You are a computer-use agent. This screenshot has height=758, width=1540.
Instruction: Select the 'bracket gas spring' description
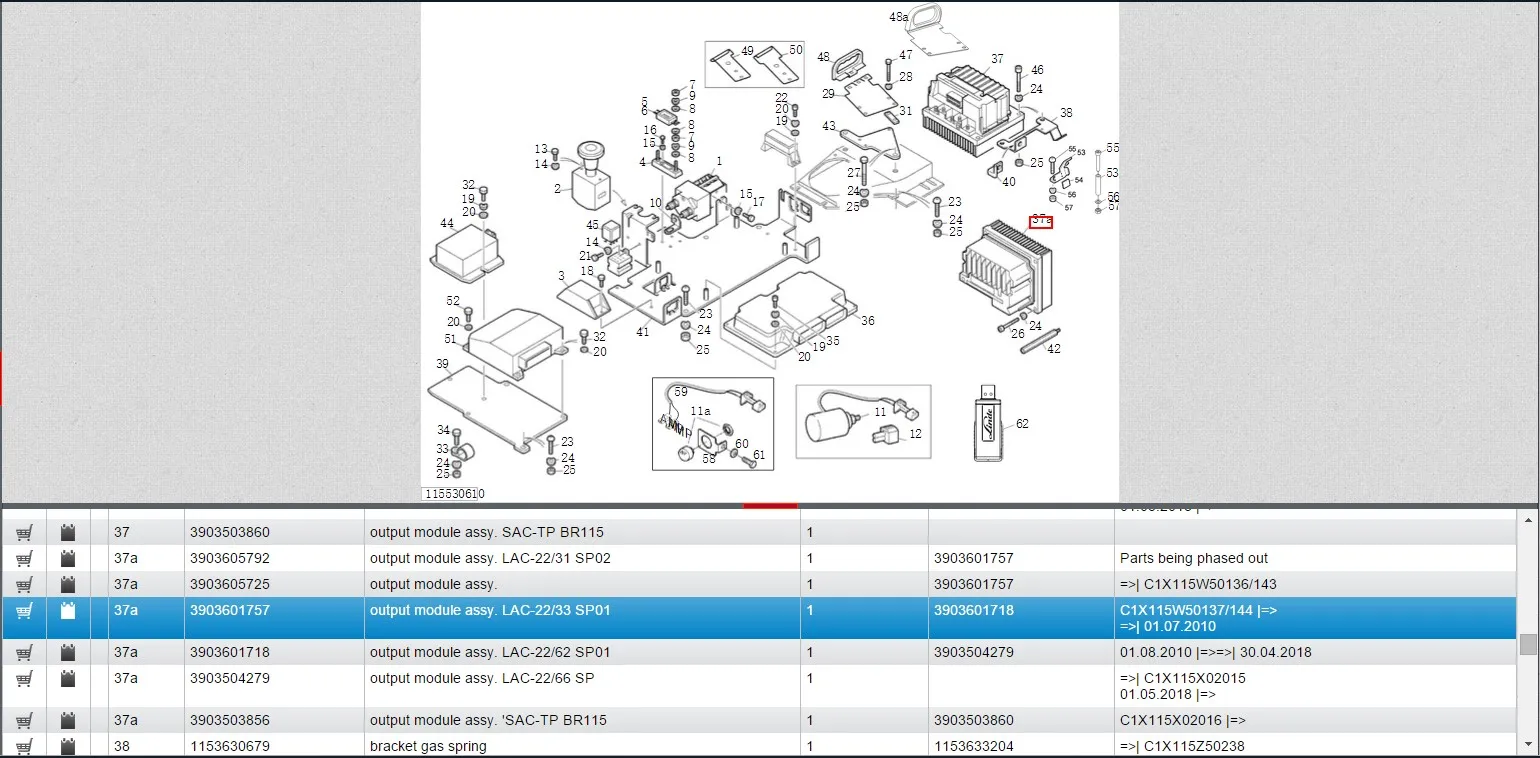pos(428,747)
